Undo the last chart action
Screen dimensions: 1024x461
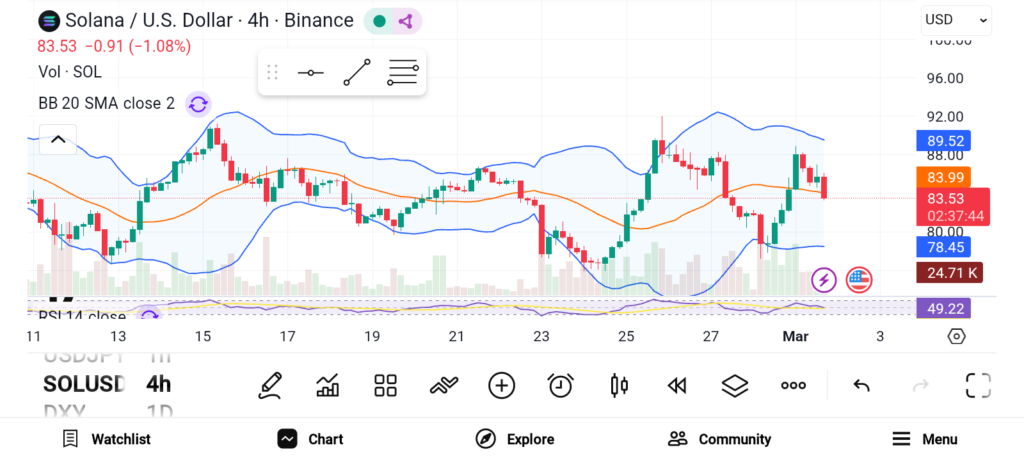tap(861, 385)
